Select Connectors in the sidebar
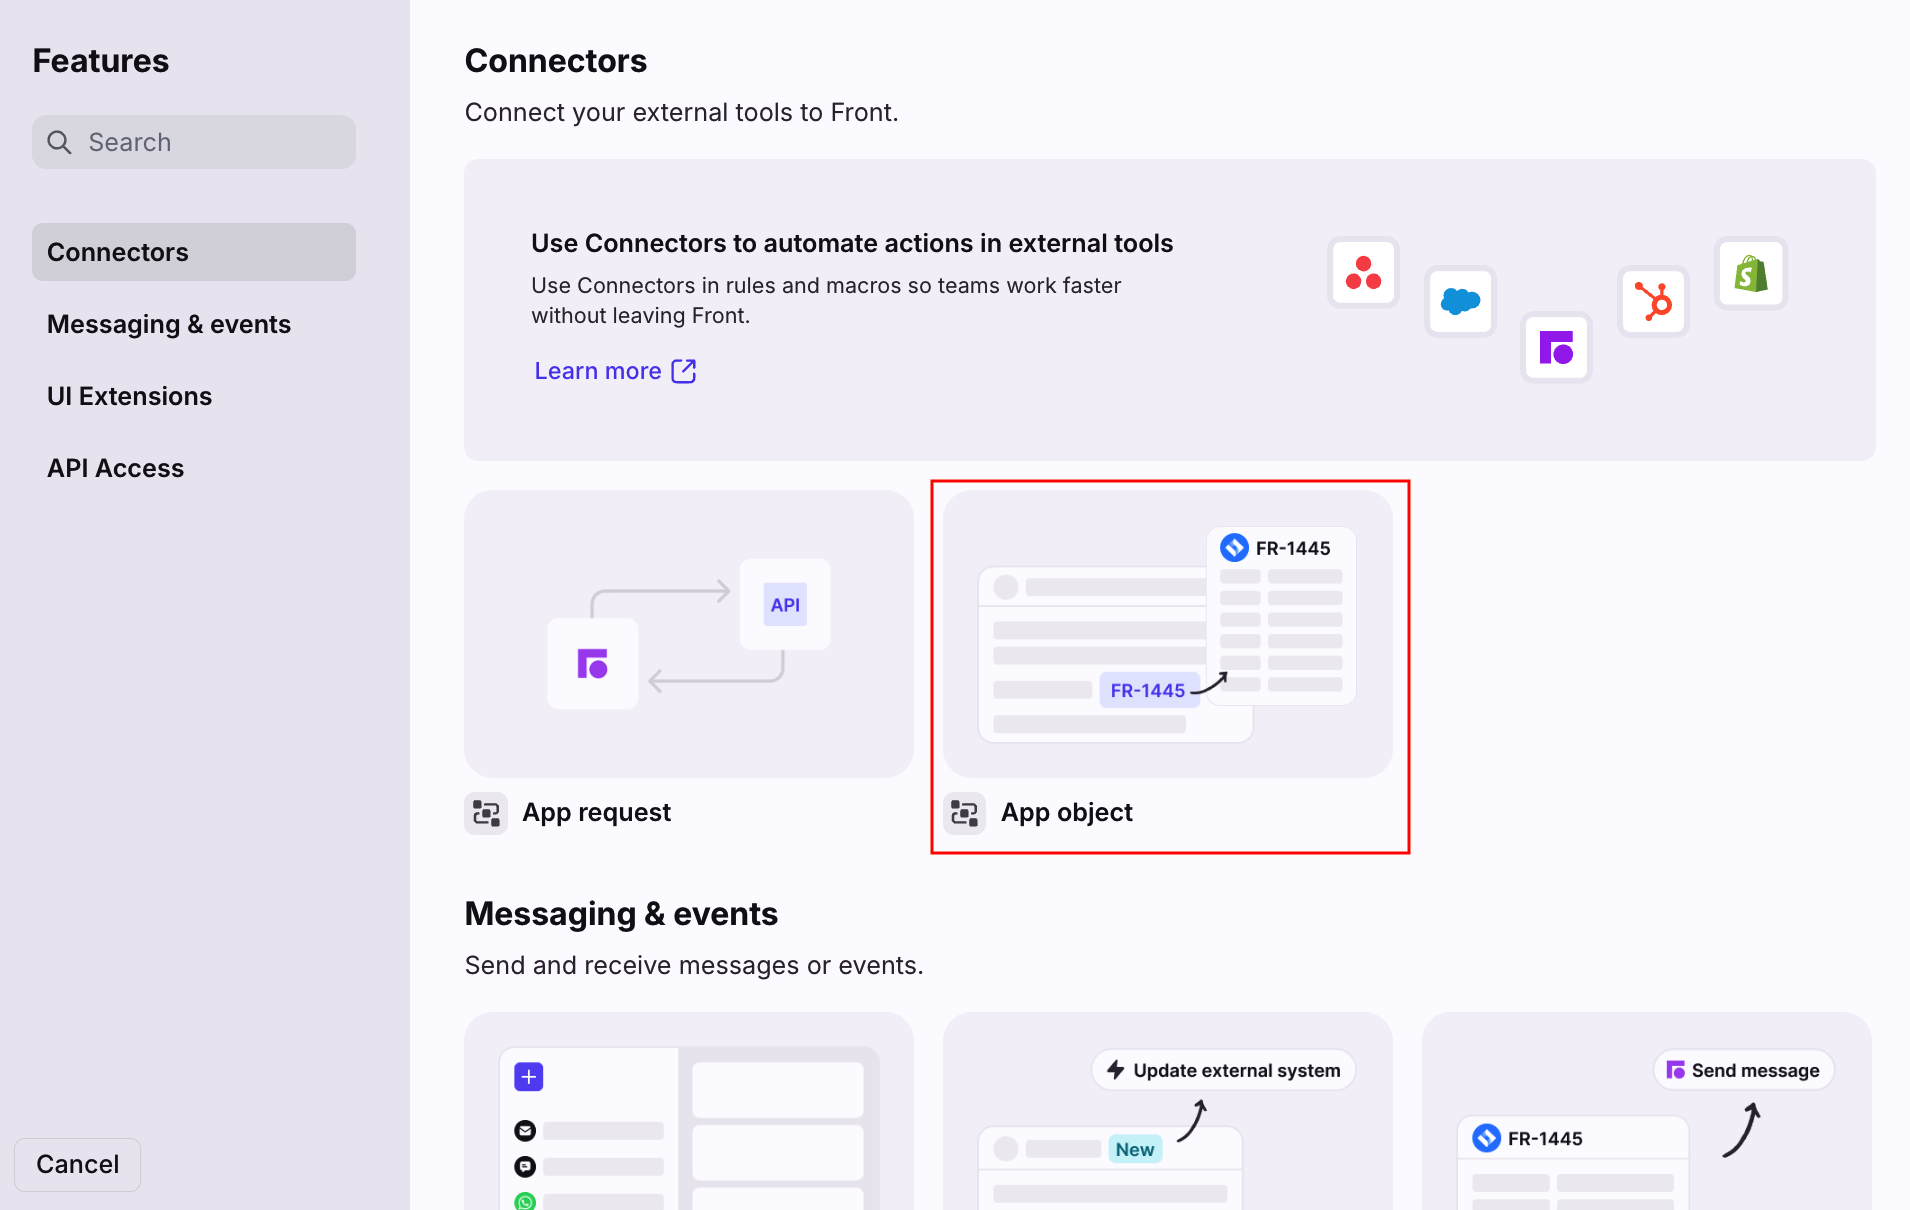The image size is (1910, 1210). pyautogui.click(x=193, y=252)
